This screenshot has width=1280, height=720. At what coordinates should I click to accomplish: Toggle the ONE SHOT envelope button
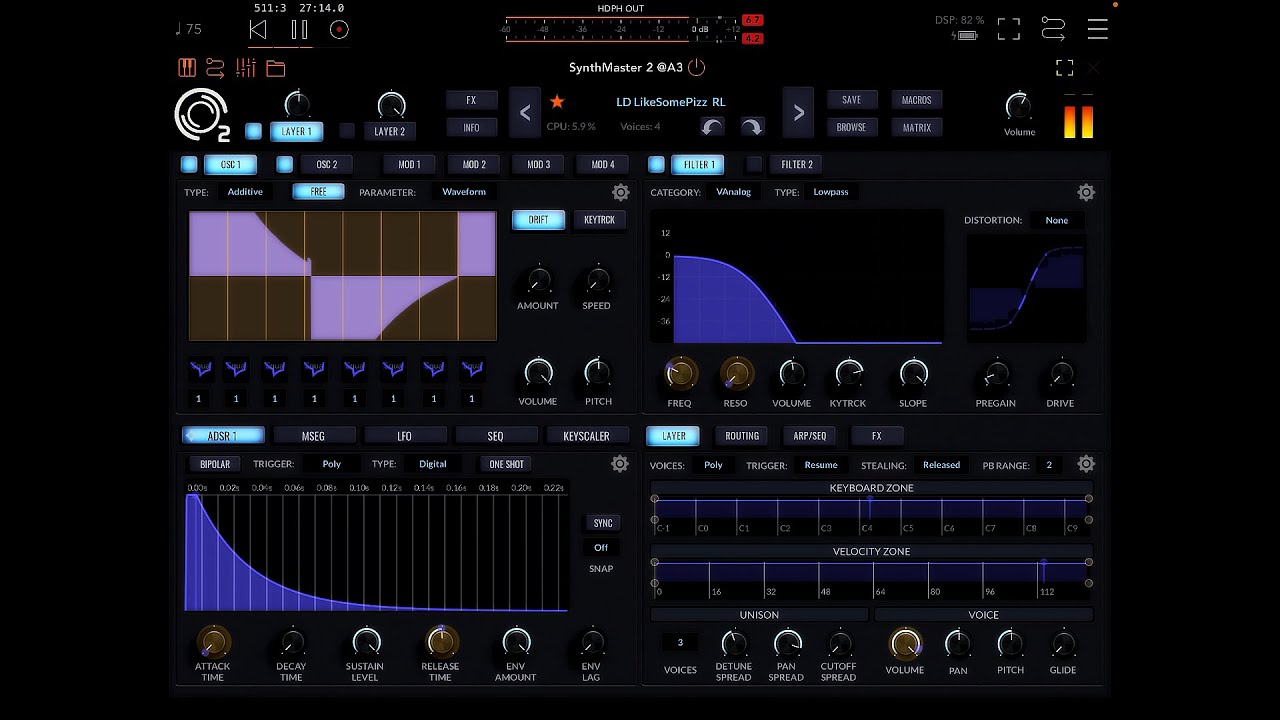pos(506,464)
